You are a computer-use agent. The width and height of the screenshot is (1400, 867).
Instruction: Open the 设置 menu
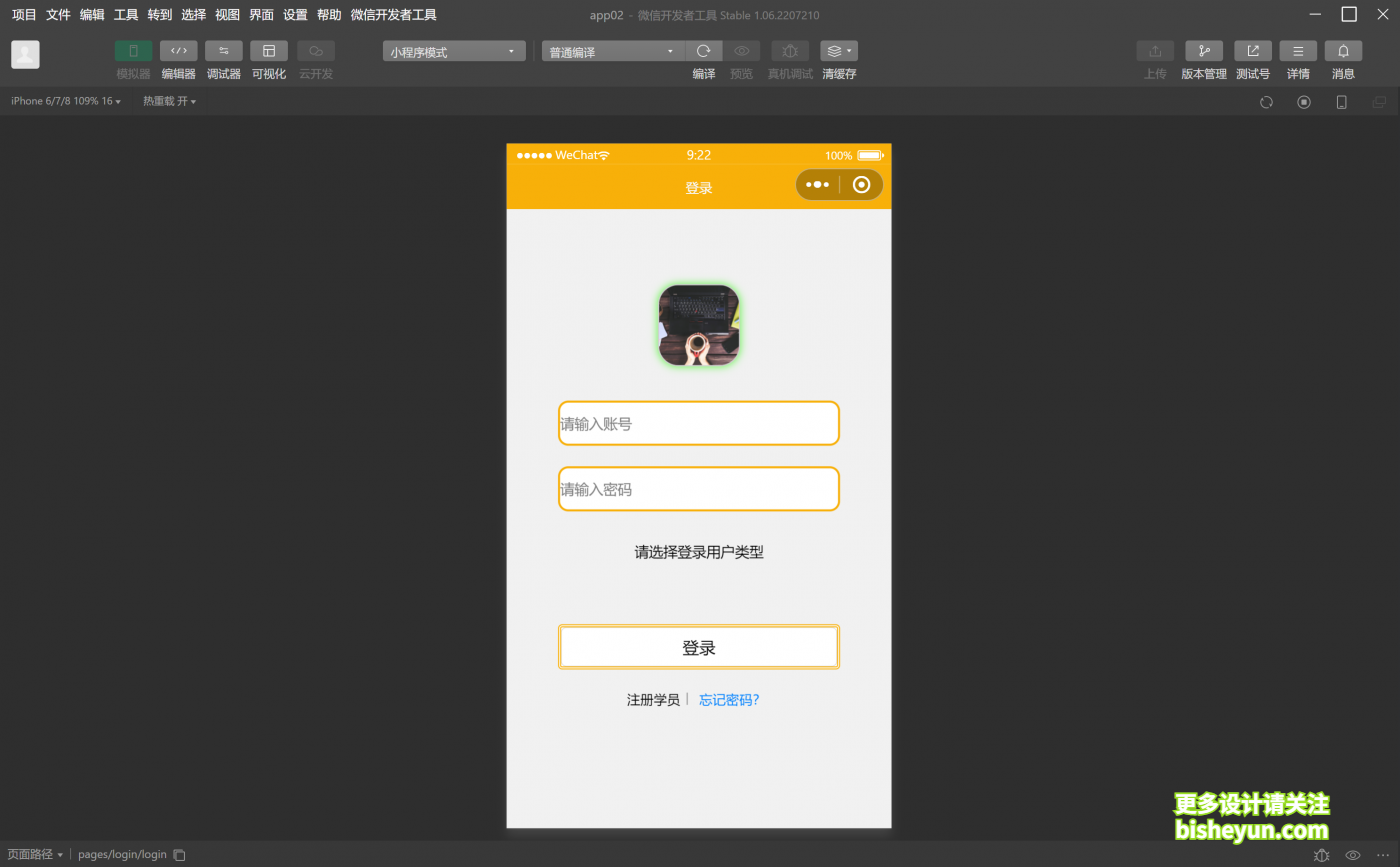pos(295,15)
